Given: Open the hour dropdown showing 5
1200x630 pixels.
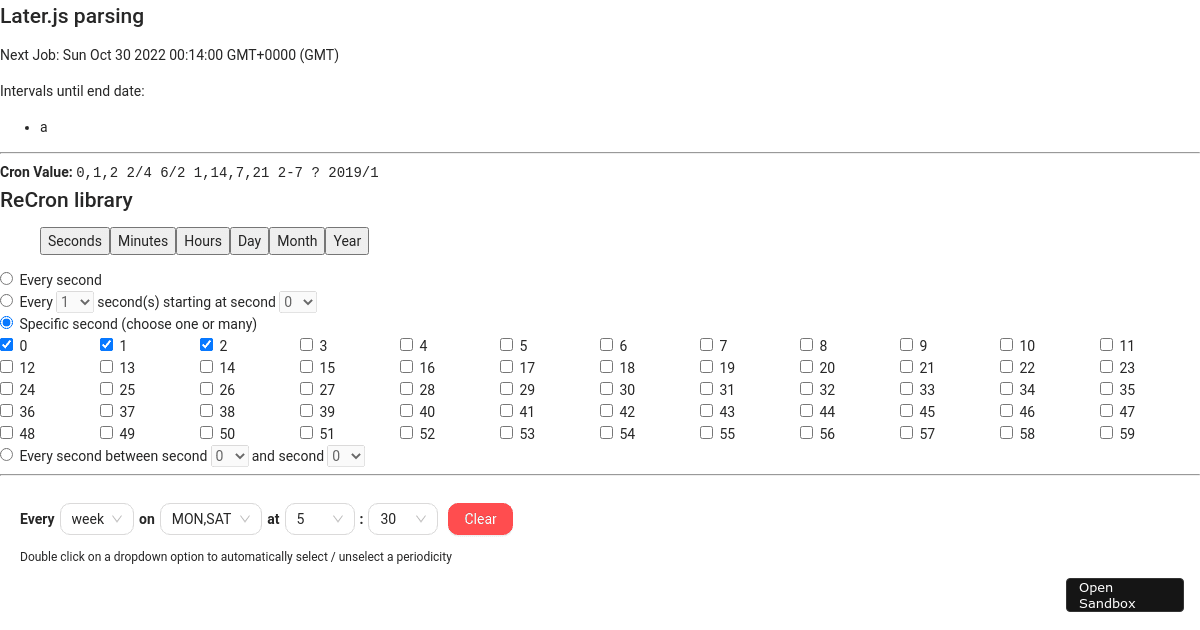Looking at the screenshot, I should tap(320, 518).
